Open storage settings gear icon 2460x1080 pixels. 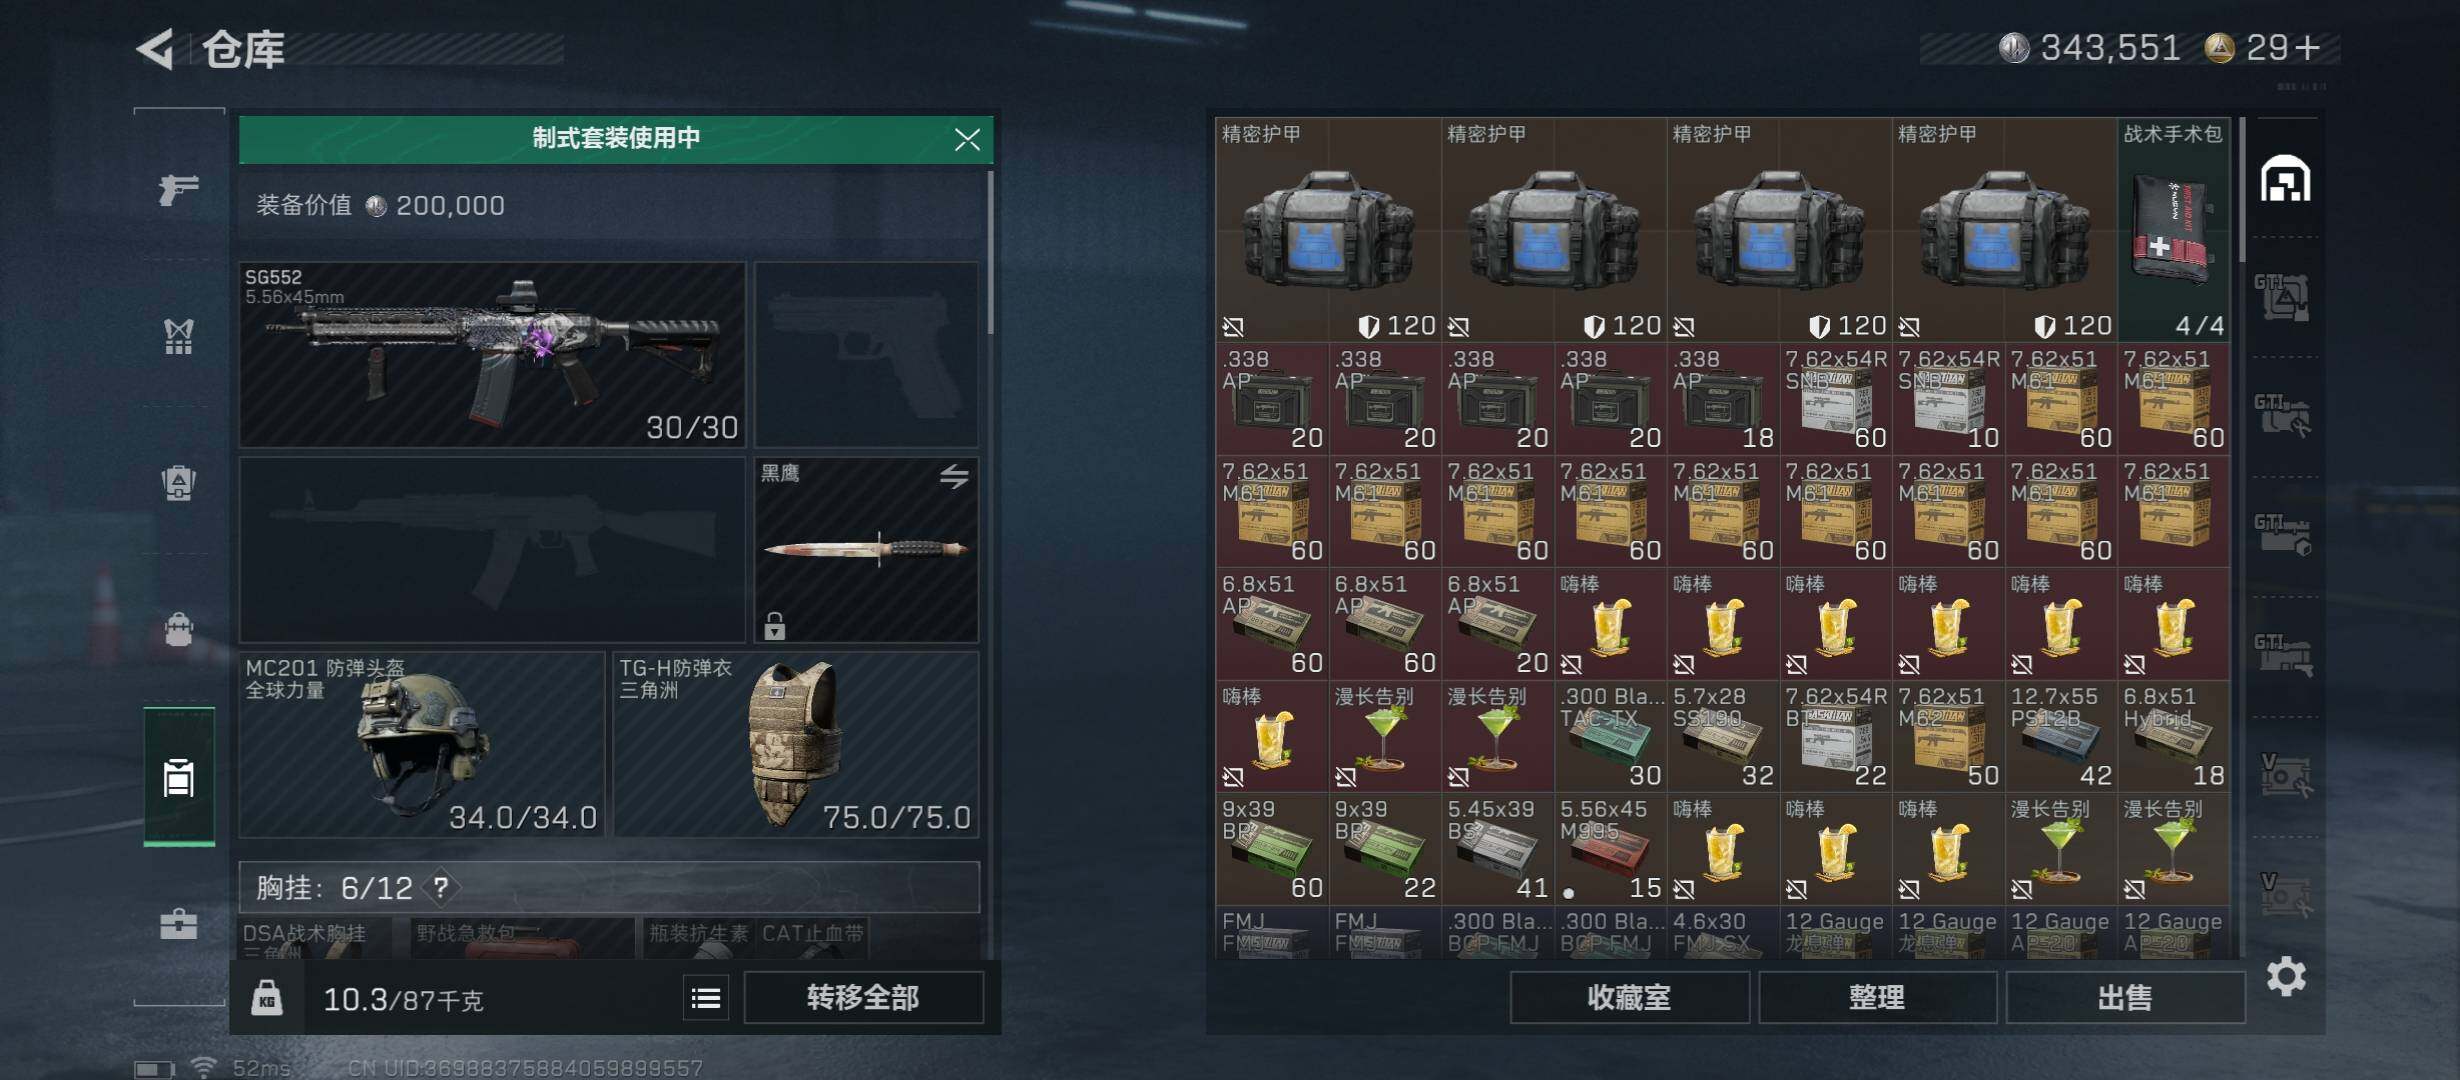coord(2286,975)
